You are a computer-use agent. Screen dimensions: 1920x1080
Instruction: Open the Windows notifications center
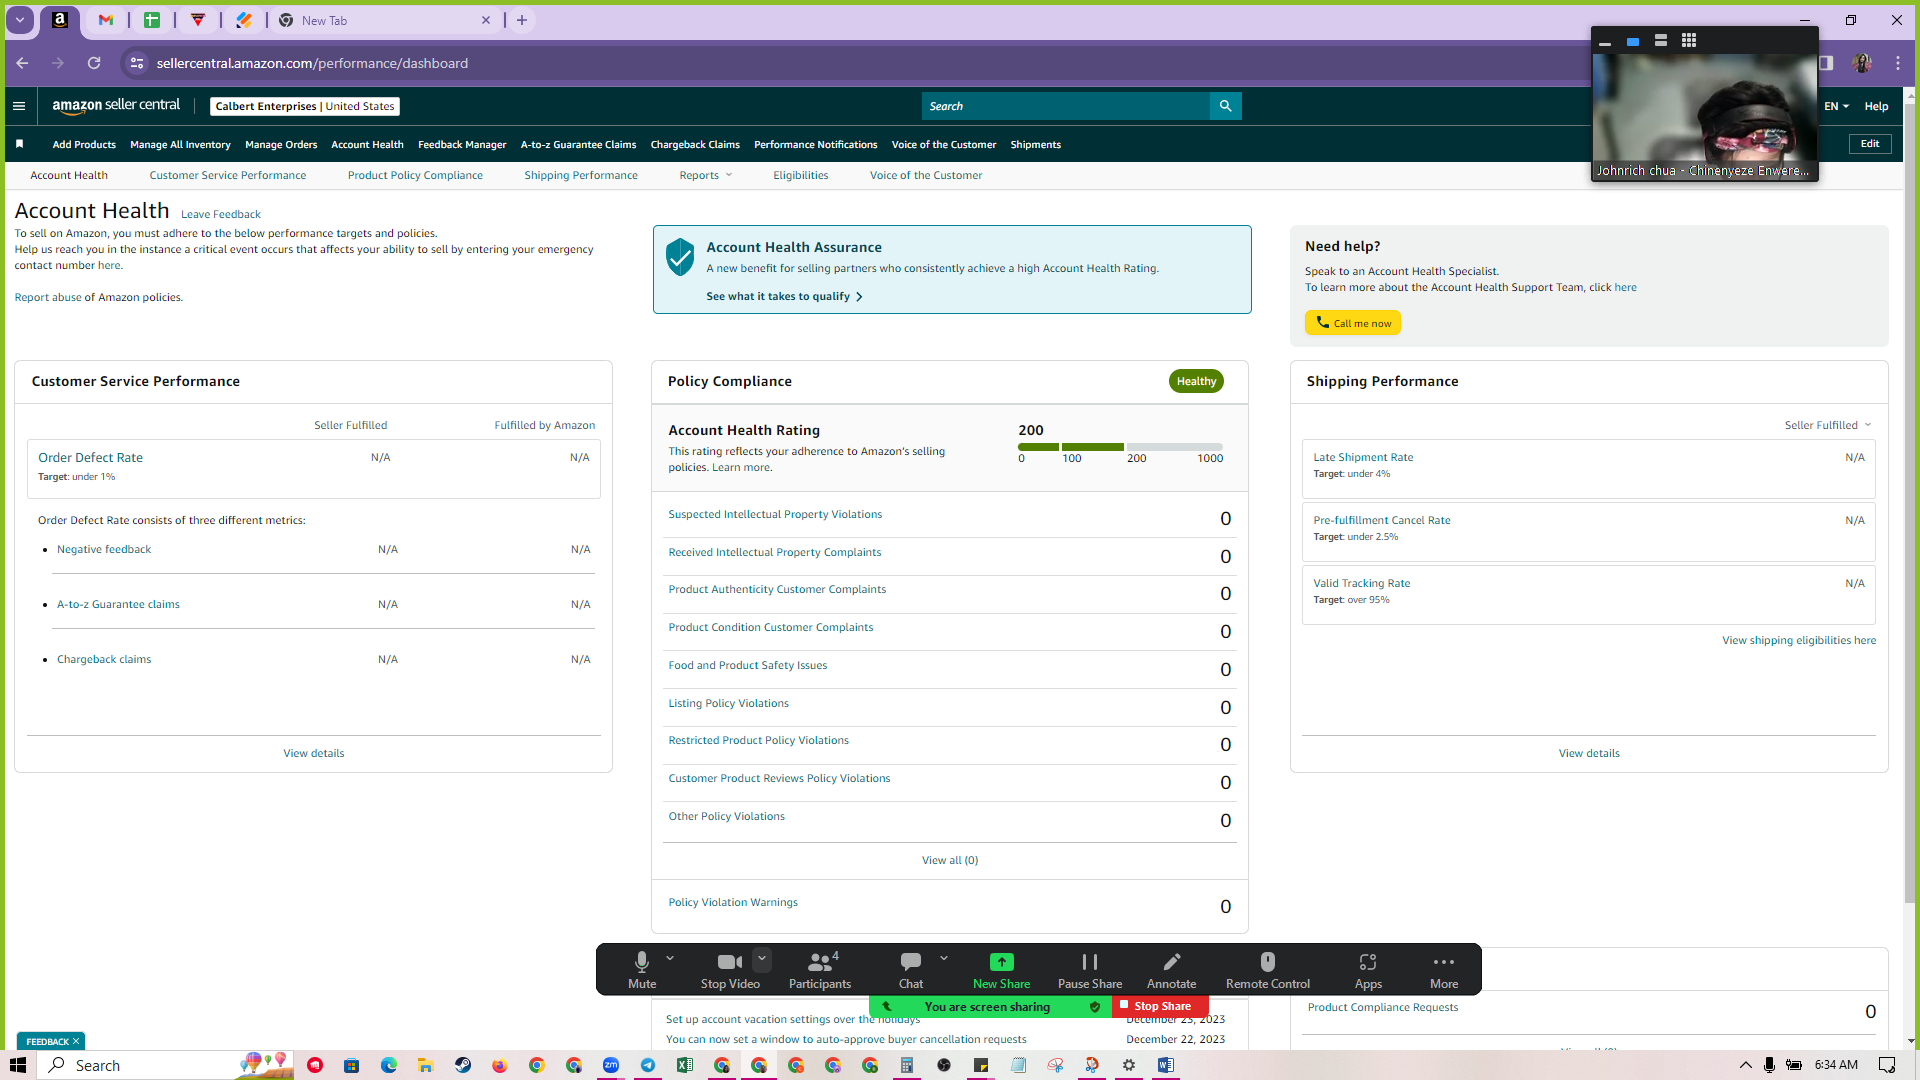pos(1887,1065)
